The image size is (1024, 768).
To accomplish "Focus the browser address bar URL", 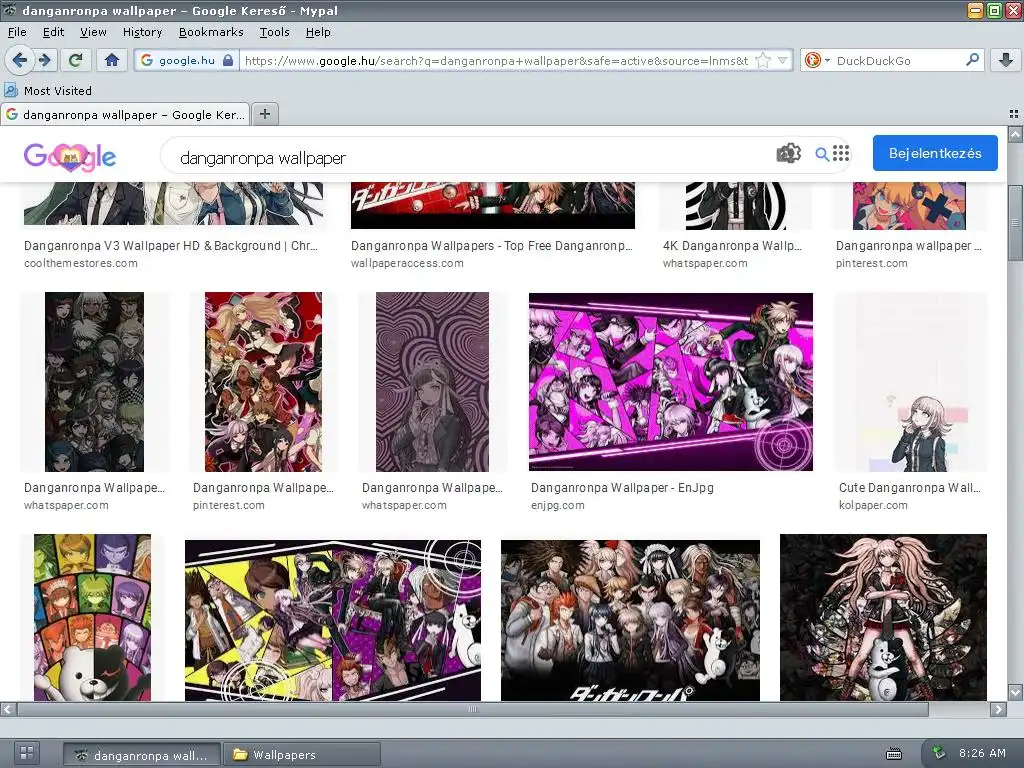I will (496, 61).
